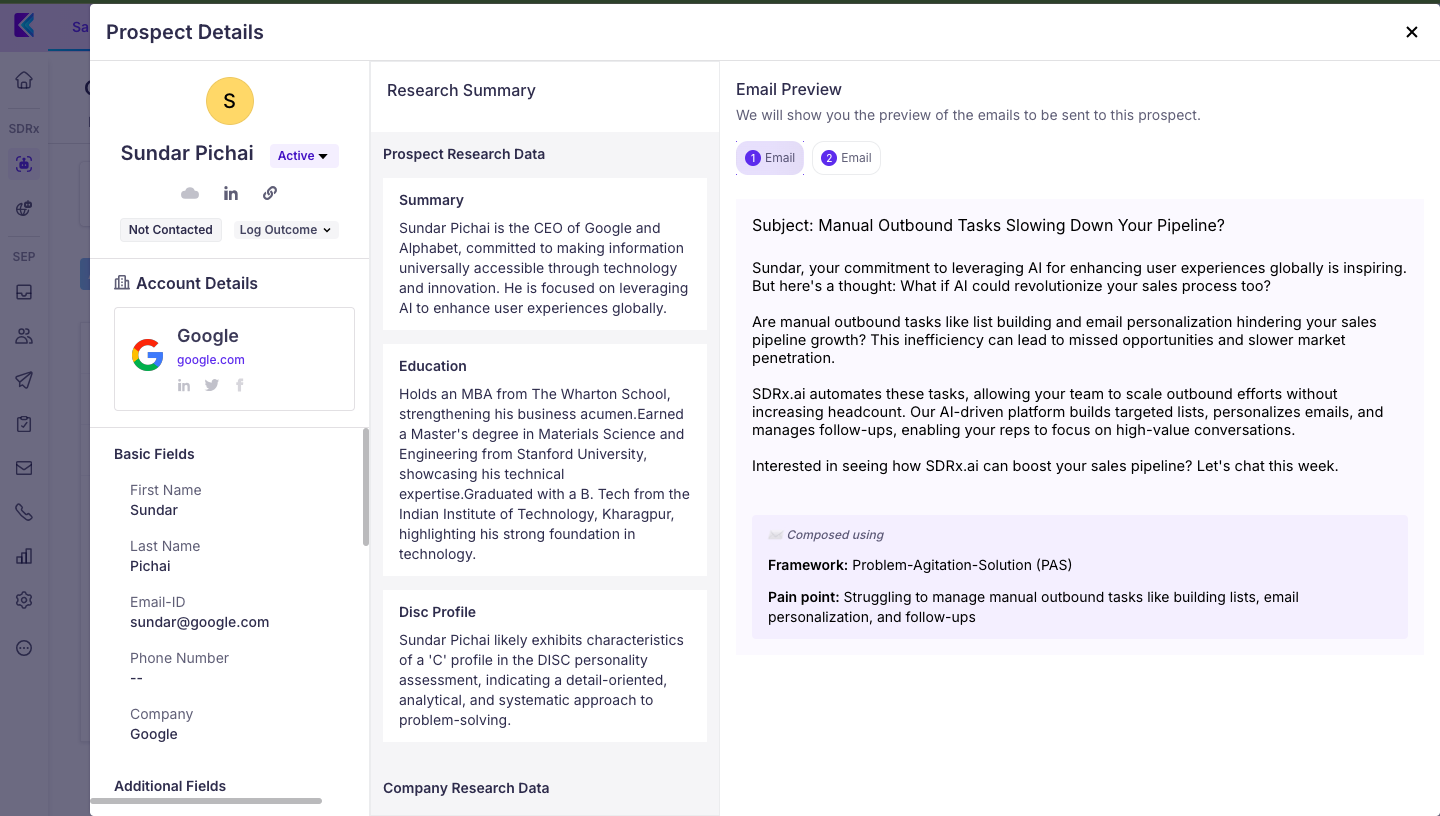This screenshot has height=816, width=1440.
Task: Click the Company field value Google
Action: 154,734
